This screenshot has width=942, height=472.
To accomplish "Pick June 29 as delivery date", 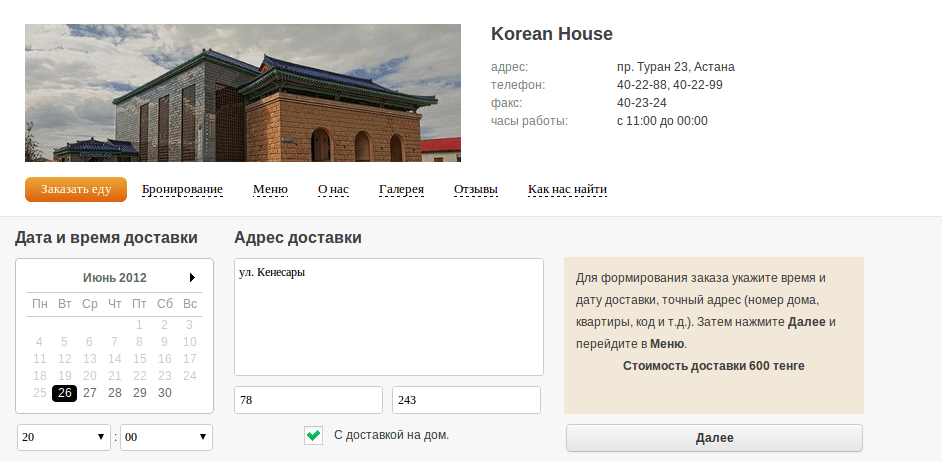I will click(x=139, y=393).
